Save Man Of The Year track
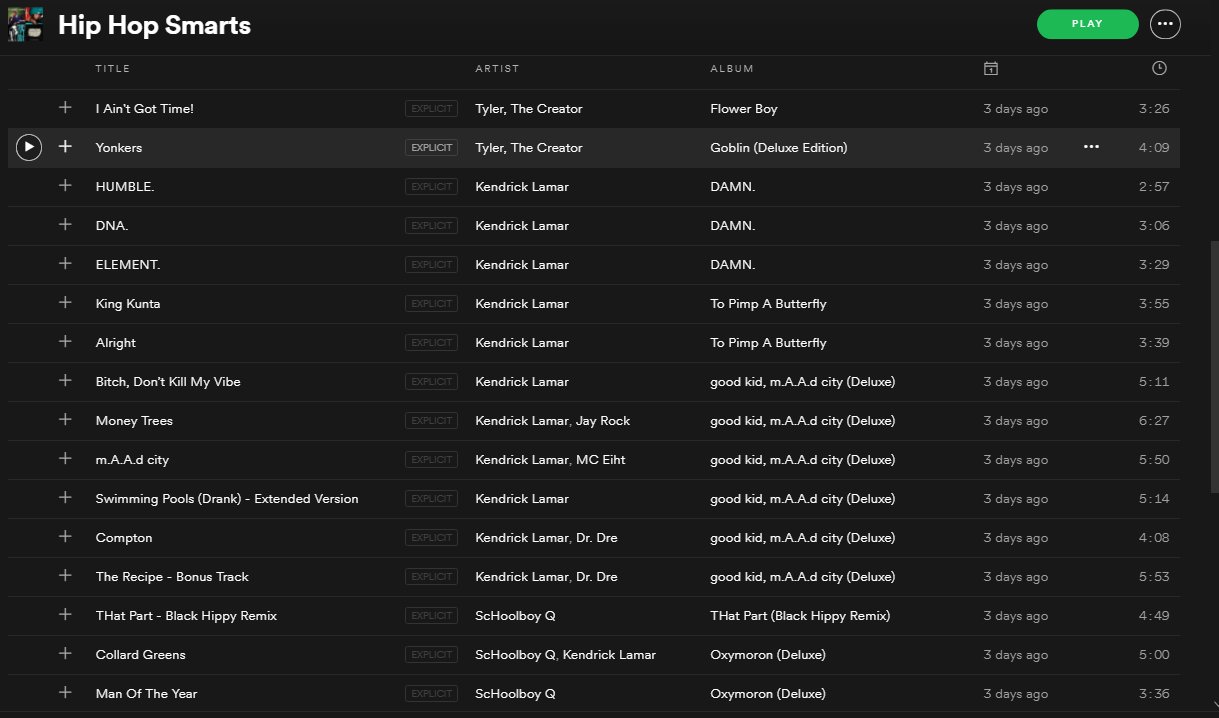 [x=65, y=692]
